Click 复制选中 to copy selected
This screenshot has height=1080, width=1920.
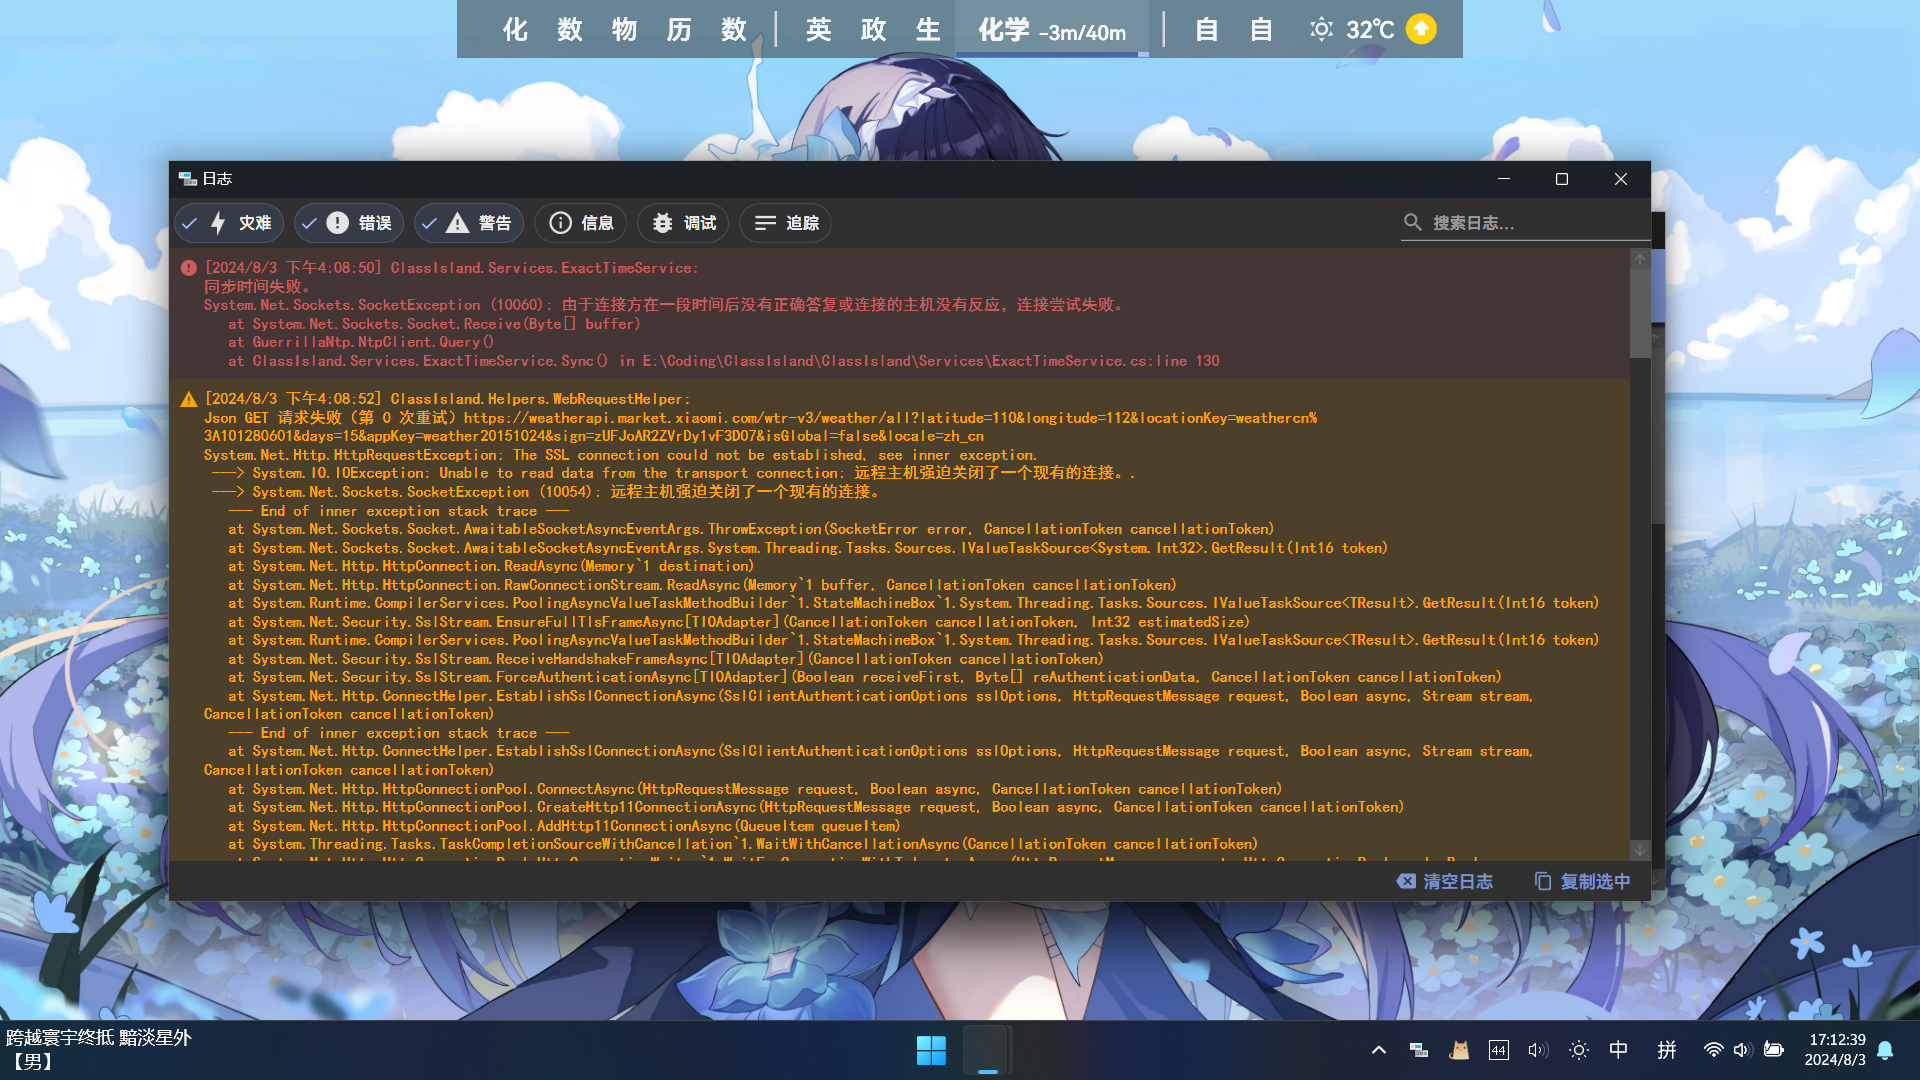pyautogui.click(x=1582, y=881)
